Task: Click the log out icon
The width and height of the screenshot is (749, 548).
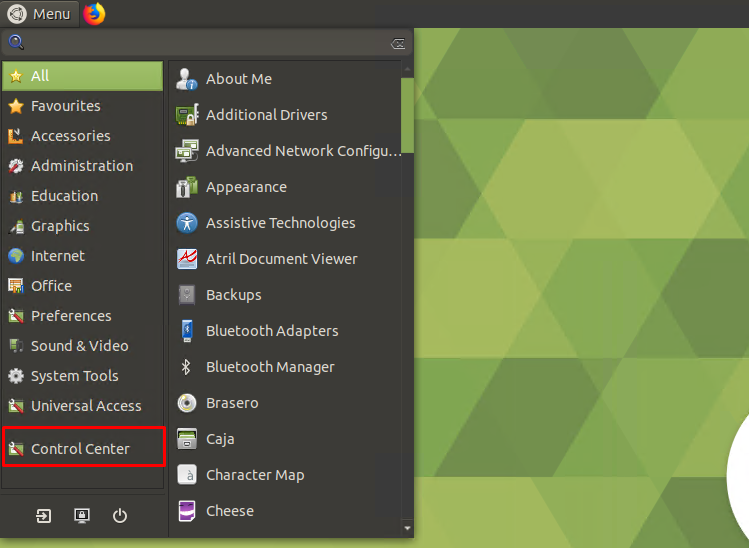Action: tap(43, 516)
